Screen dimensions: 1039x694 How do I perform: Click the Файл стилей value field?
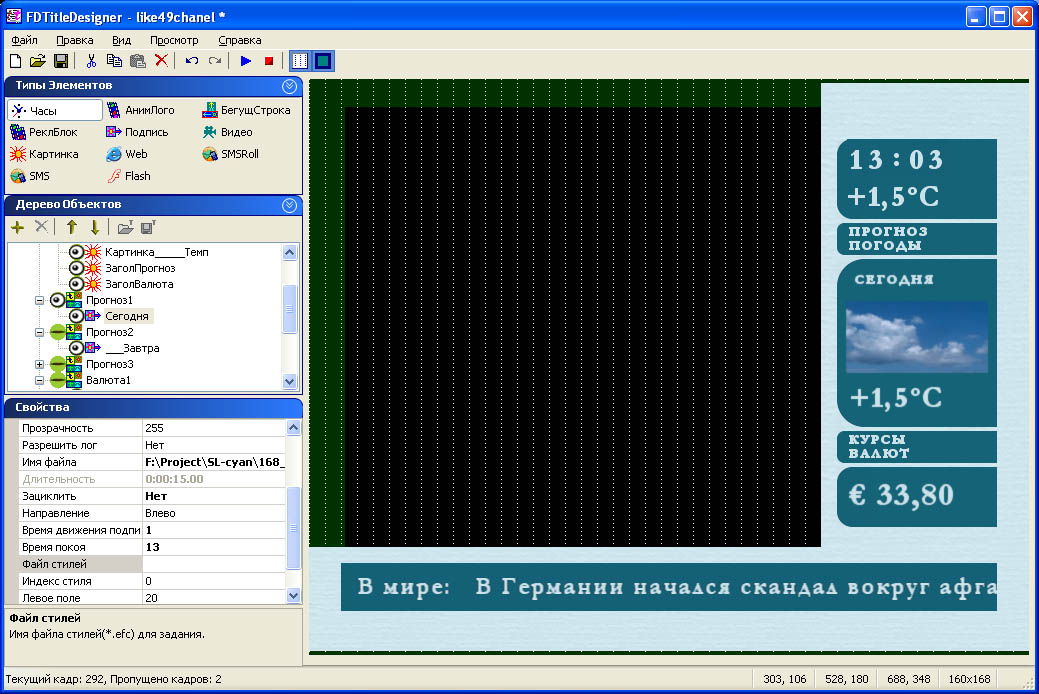214,564
